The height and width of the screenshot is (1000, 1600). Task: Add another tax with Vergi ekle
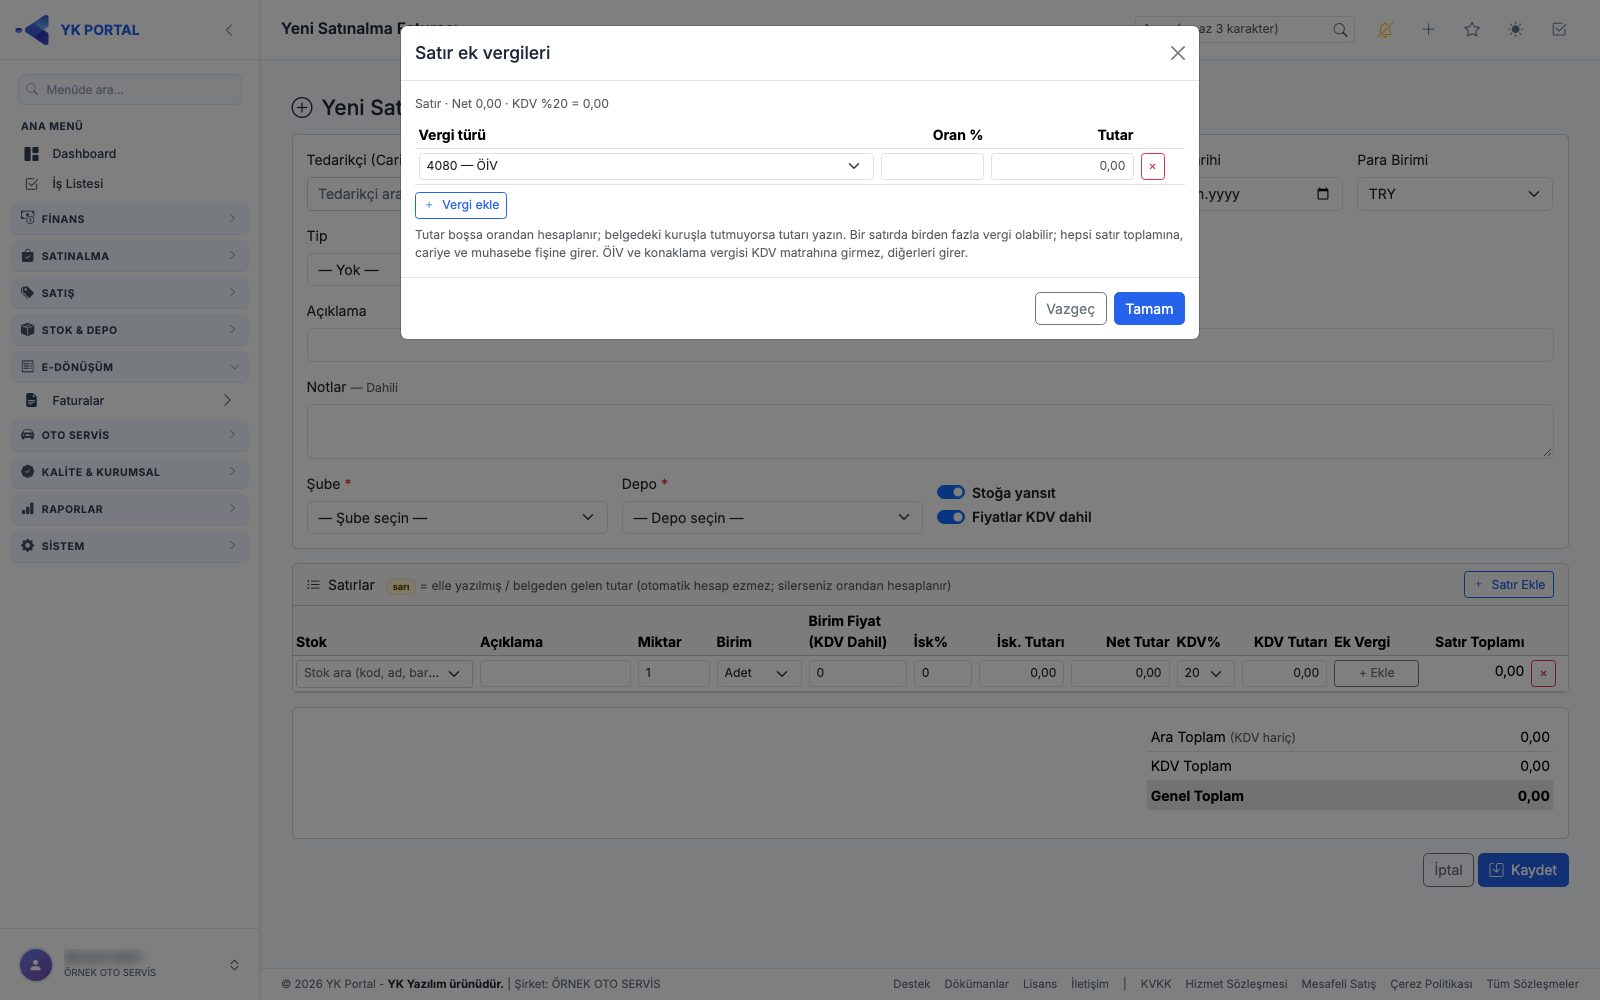click(461, 205)
